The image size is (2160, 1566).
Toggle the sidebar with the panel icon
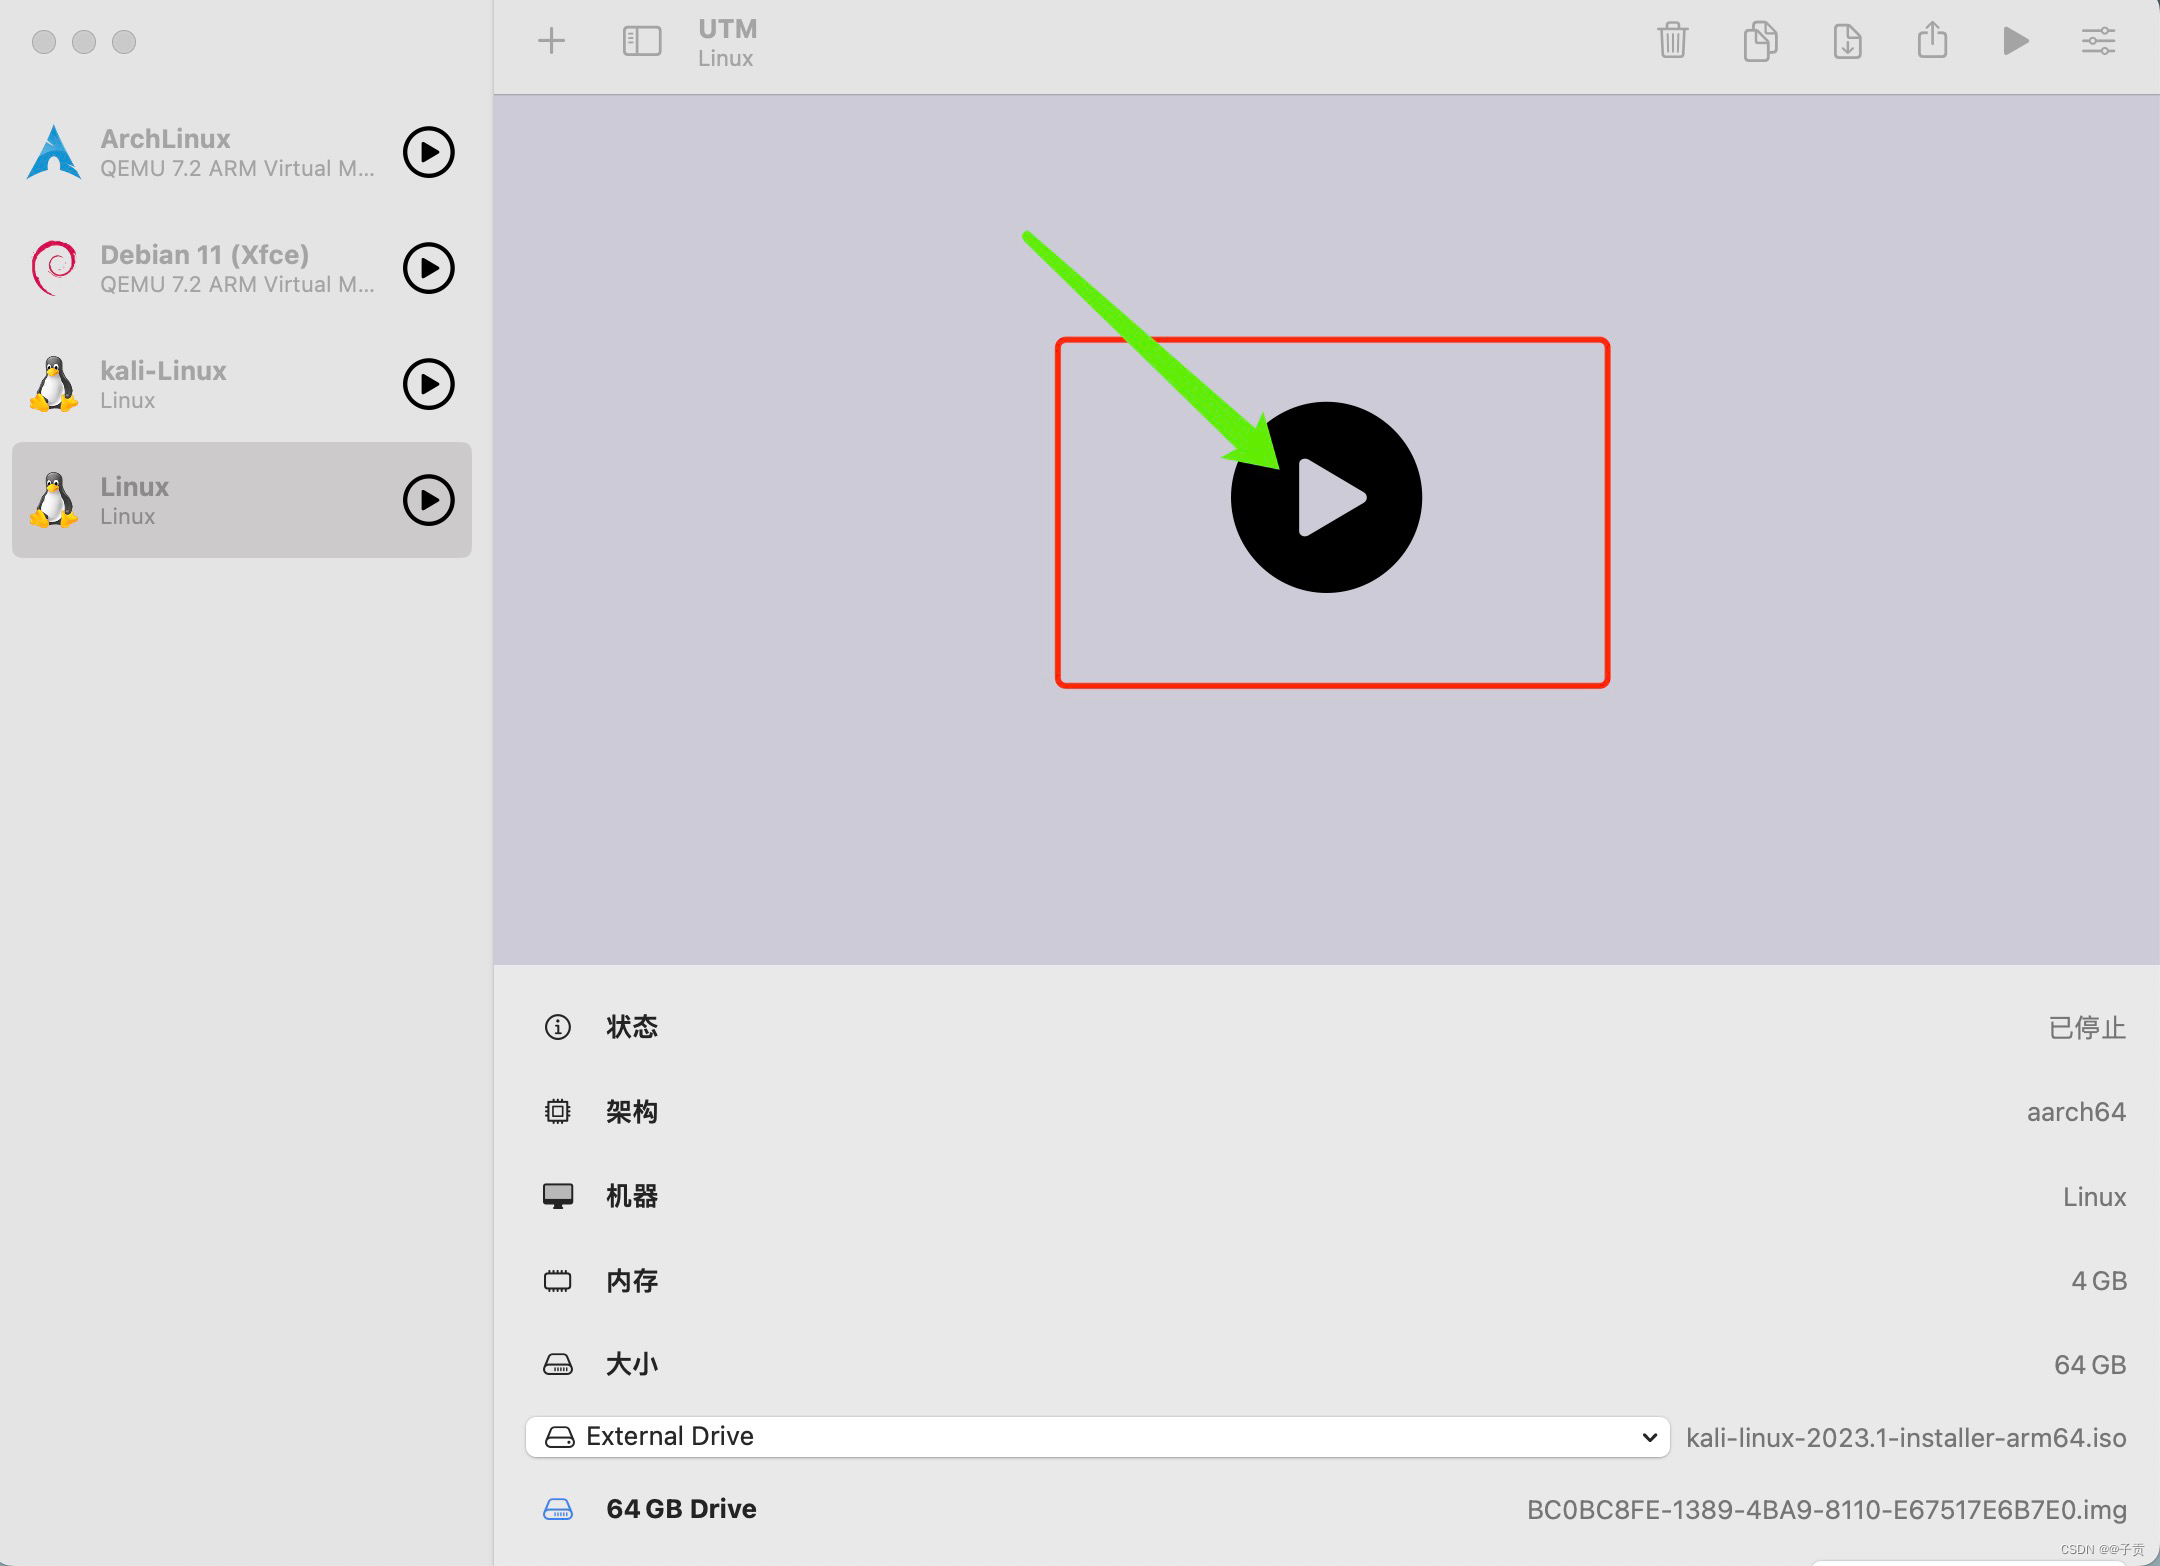tap(642, 41)
